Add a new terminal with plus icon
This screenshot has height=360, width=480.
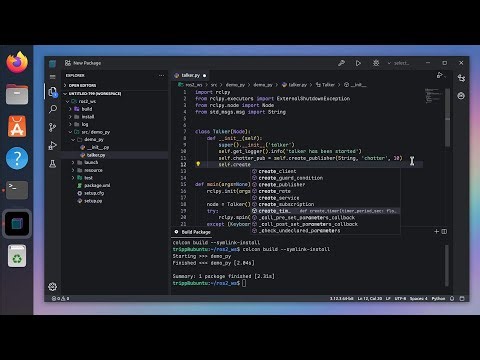click(436, 231)
